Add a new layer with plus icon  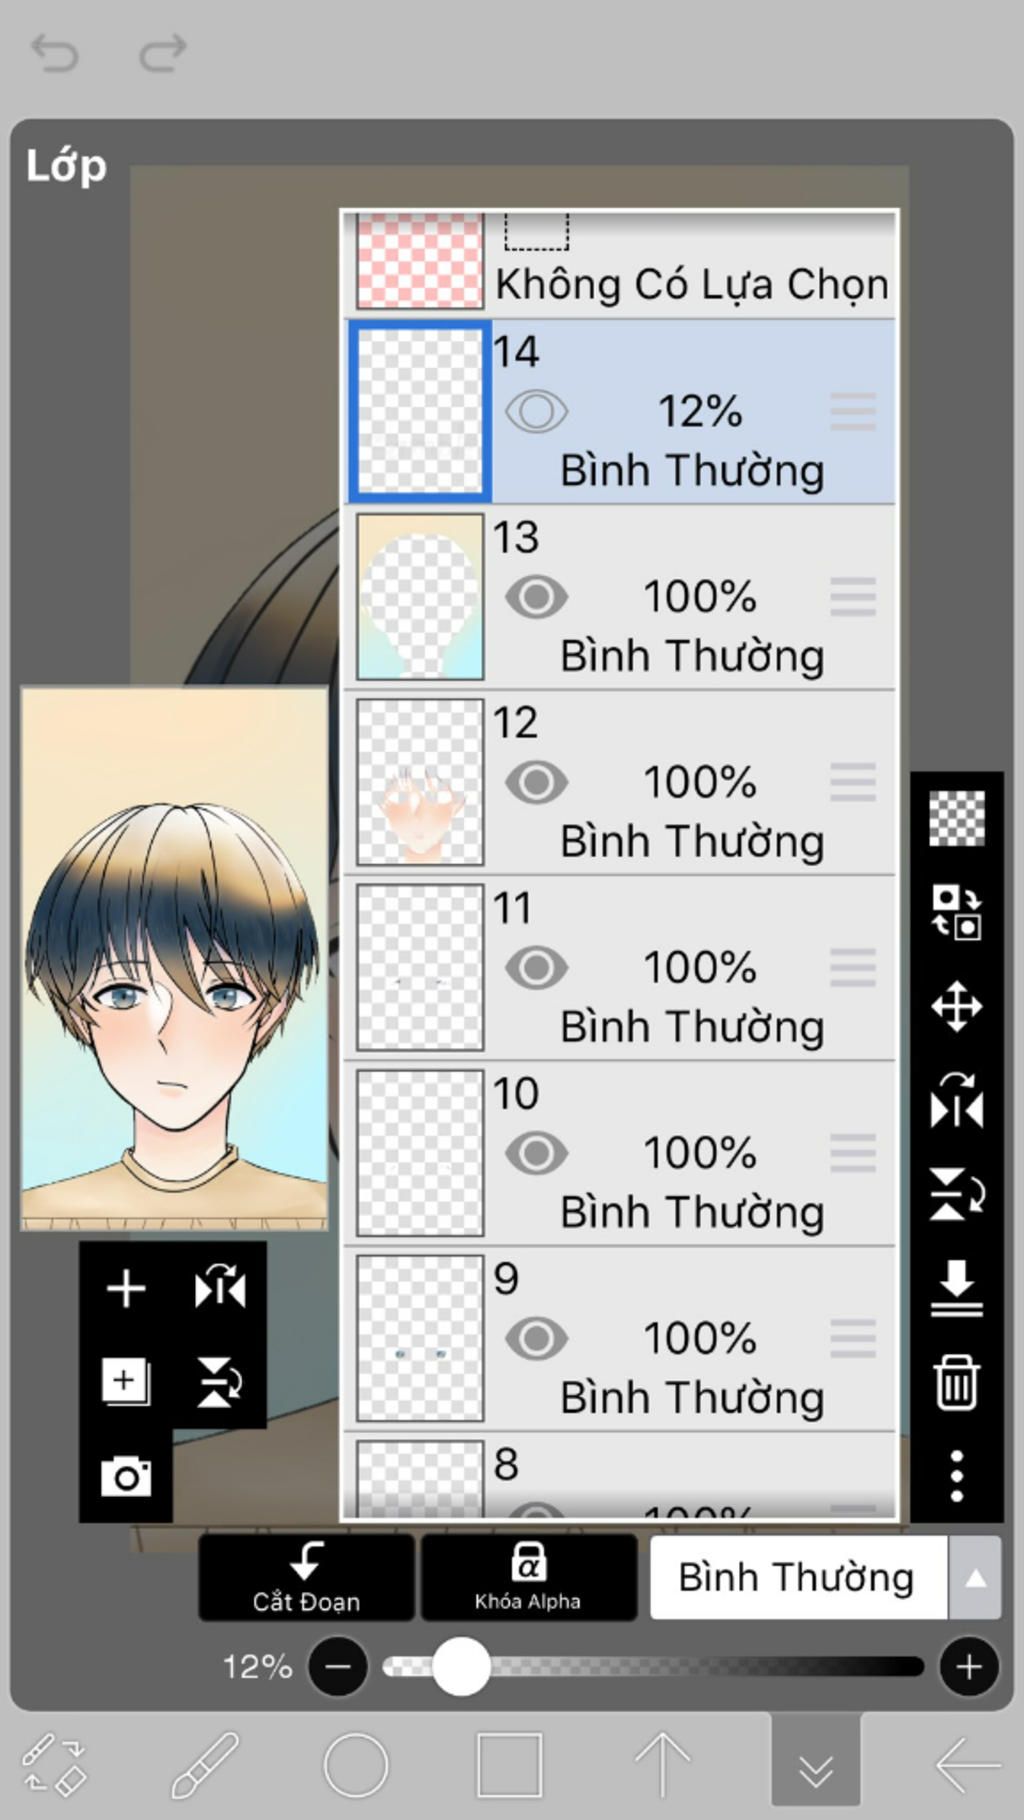(126, 1288)
